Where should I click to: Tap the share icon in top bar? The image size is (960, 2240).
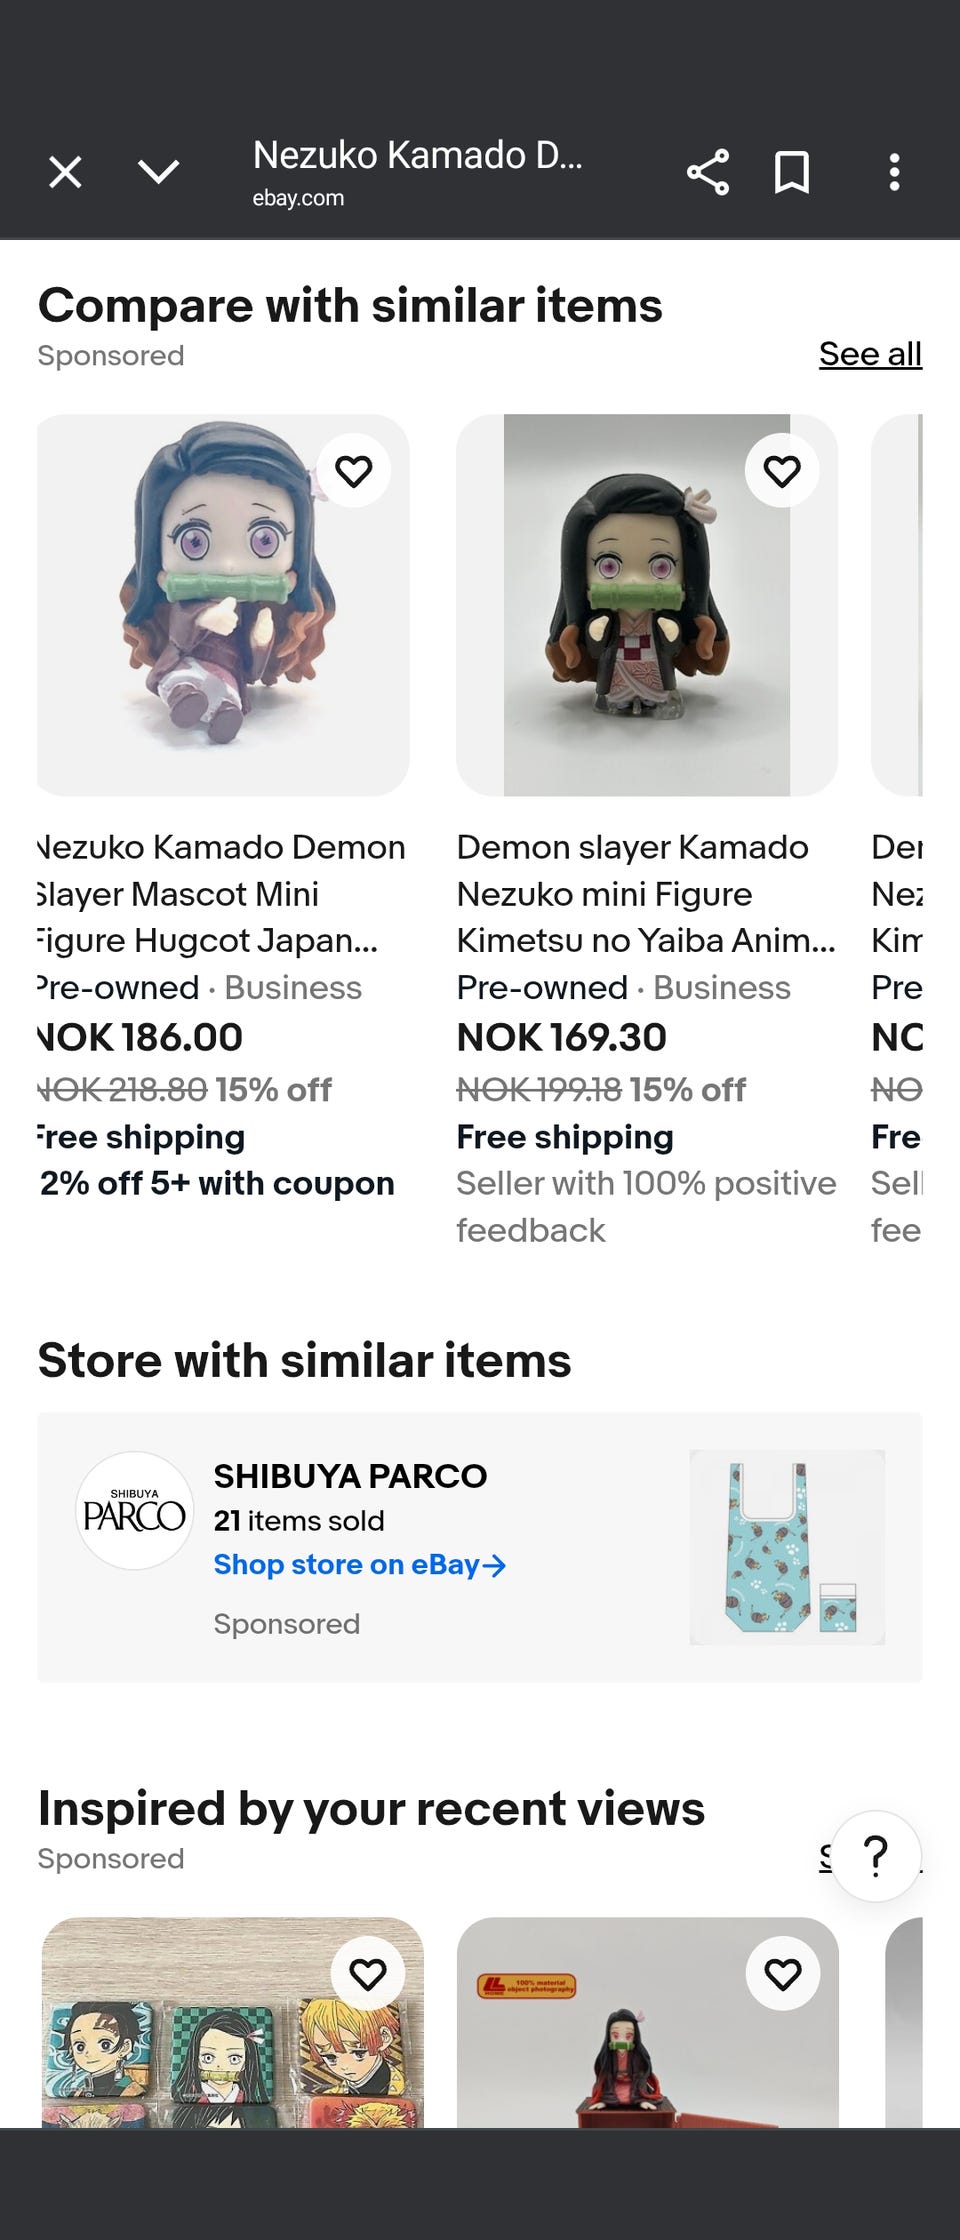click(x=707, y=172)
